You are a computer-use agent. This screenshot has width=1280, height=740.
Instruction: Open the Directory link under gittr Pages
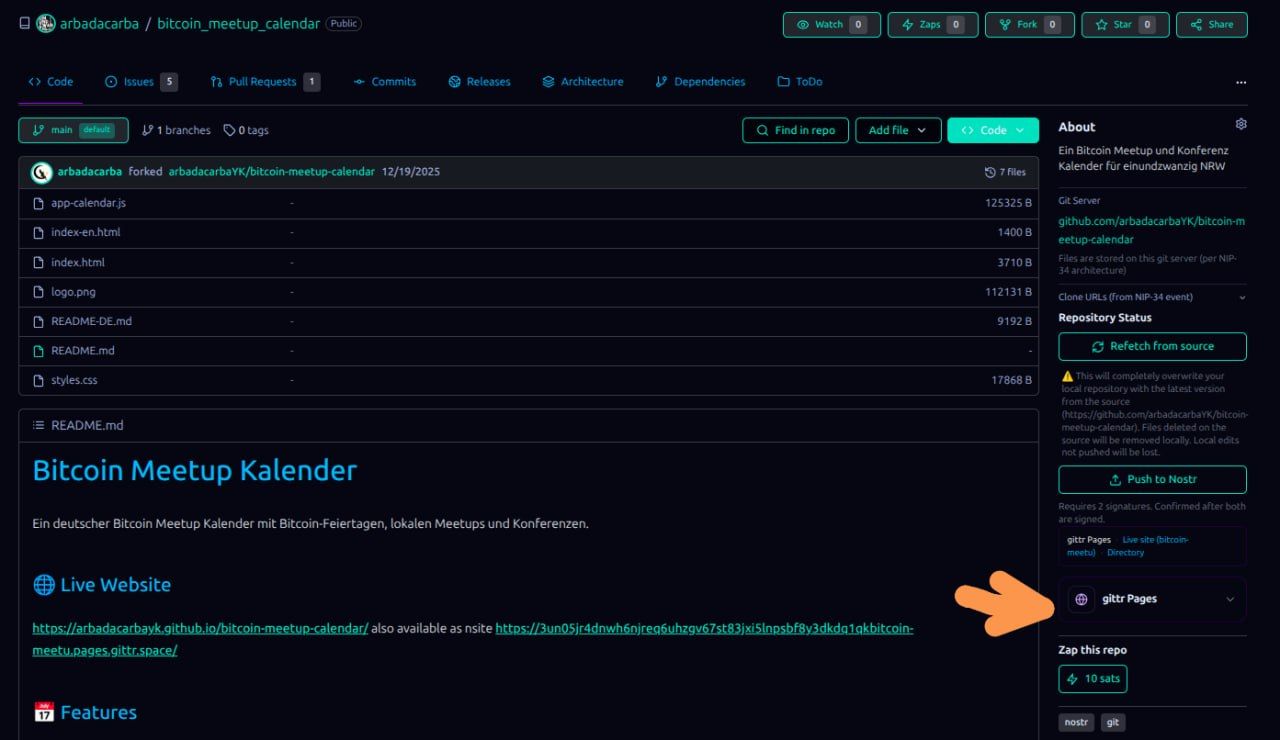click(1125, 553)
